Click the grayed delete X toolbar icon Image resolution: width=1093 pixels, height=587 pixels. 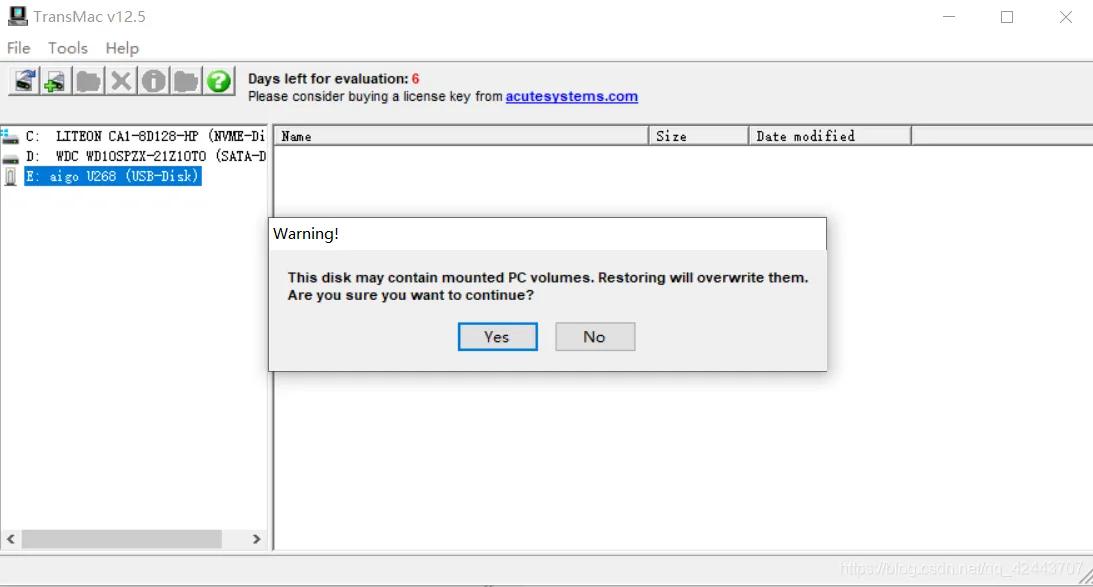[121, 82]
